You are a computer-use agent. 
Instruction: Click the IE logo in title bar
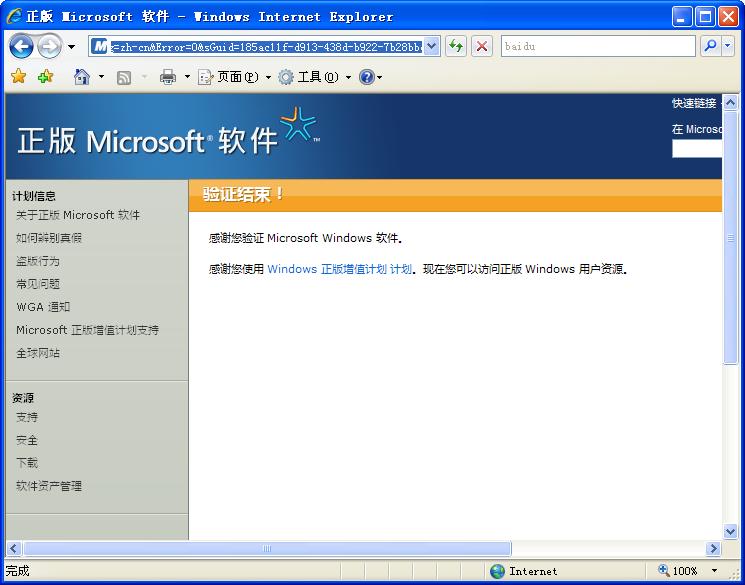15,16
